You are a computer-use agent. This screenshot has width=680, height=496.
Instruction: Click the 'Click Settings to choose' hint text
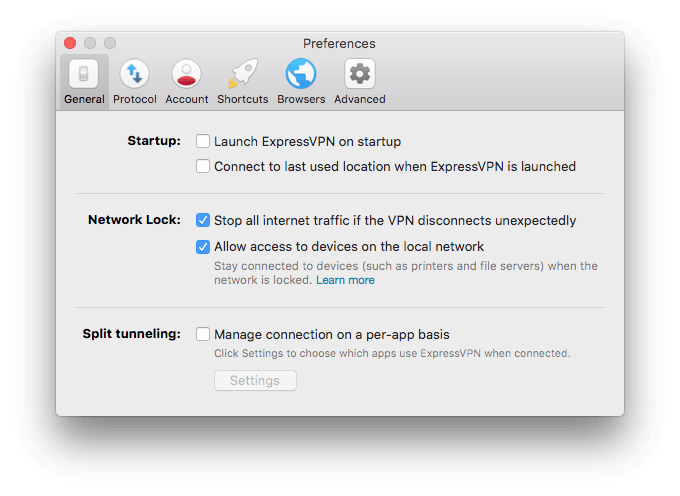pyautogui.click(x=392, y=353)
